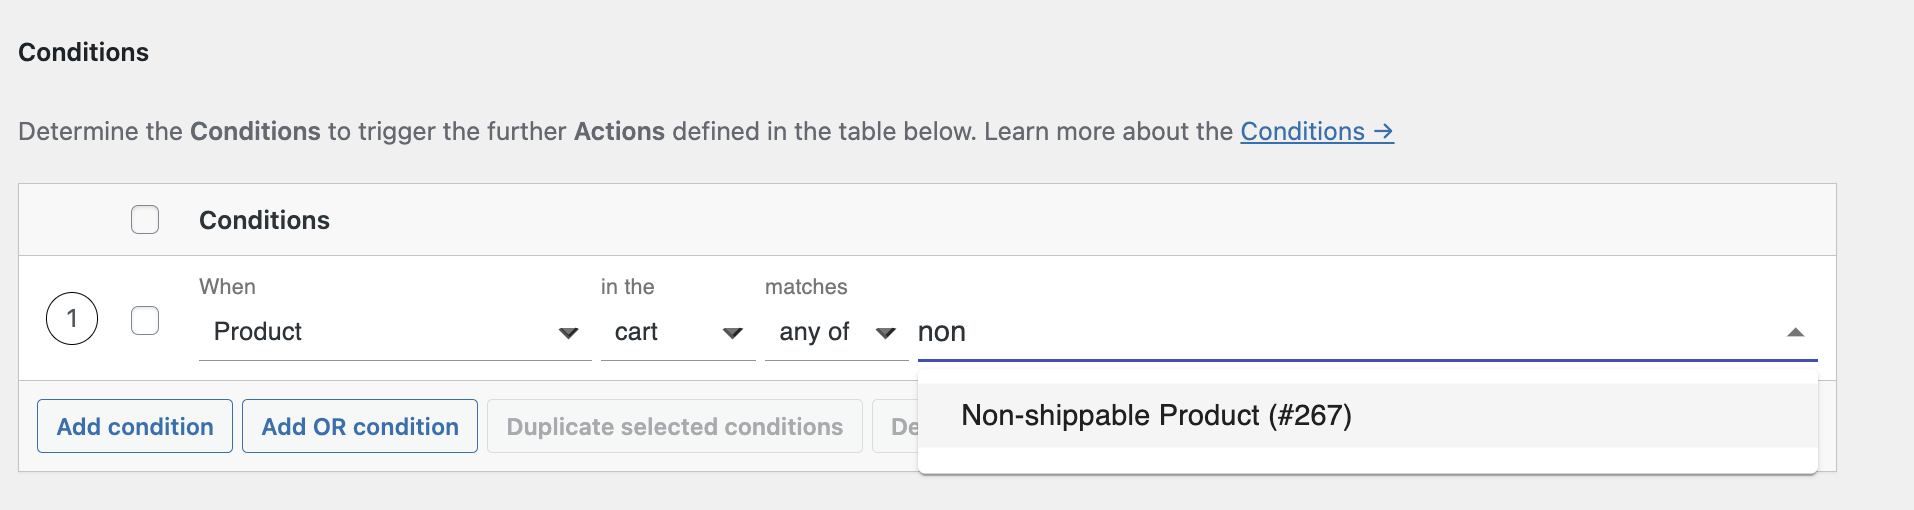This screenshot has height=510, width=1914.
Task: Click the 'in the' field label
Action: tap(627, 287)
